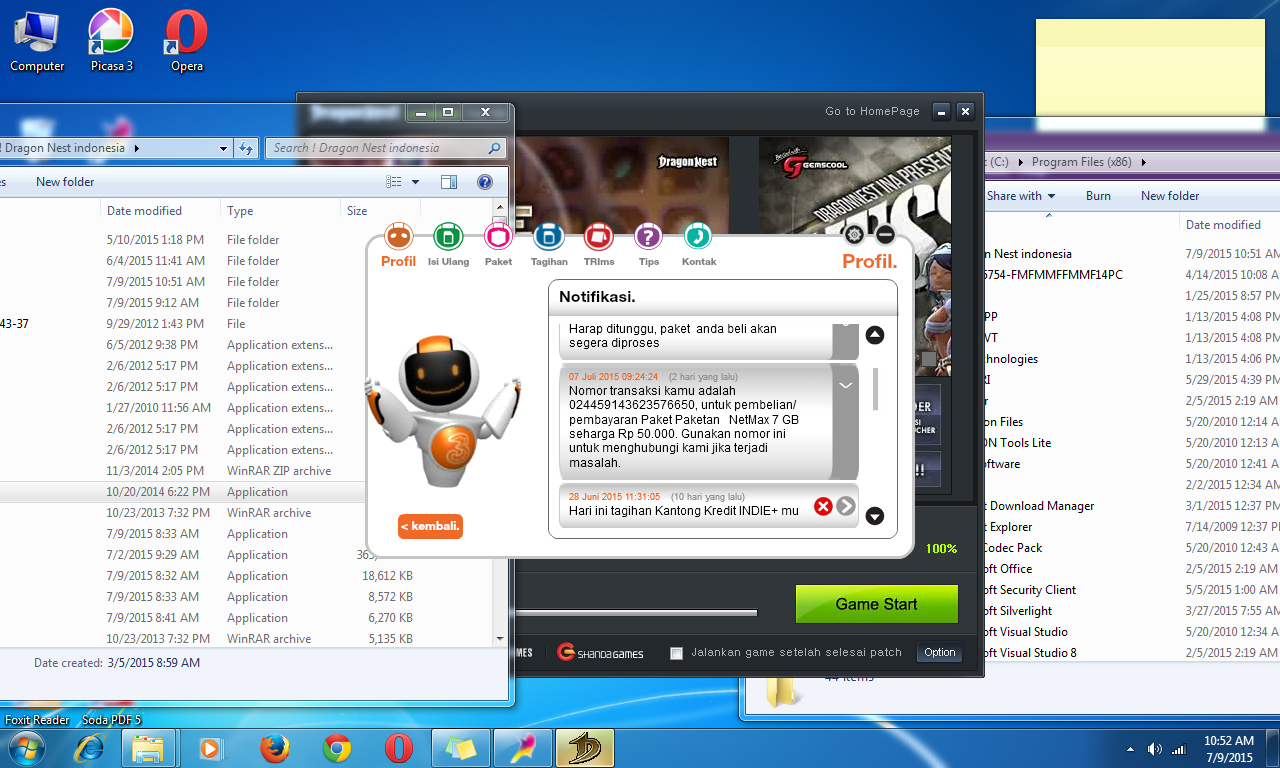Launch the Opera desktop shortcut
This screenshot has width=1280, height=768.
(187, 41)
